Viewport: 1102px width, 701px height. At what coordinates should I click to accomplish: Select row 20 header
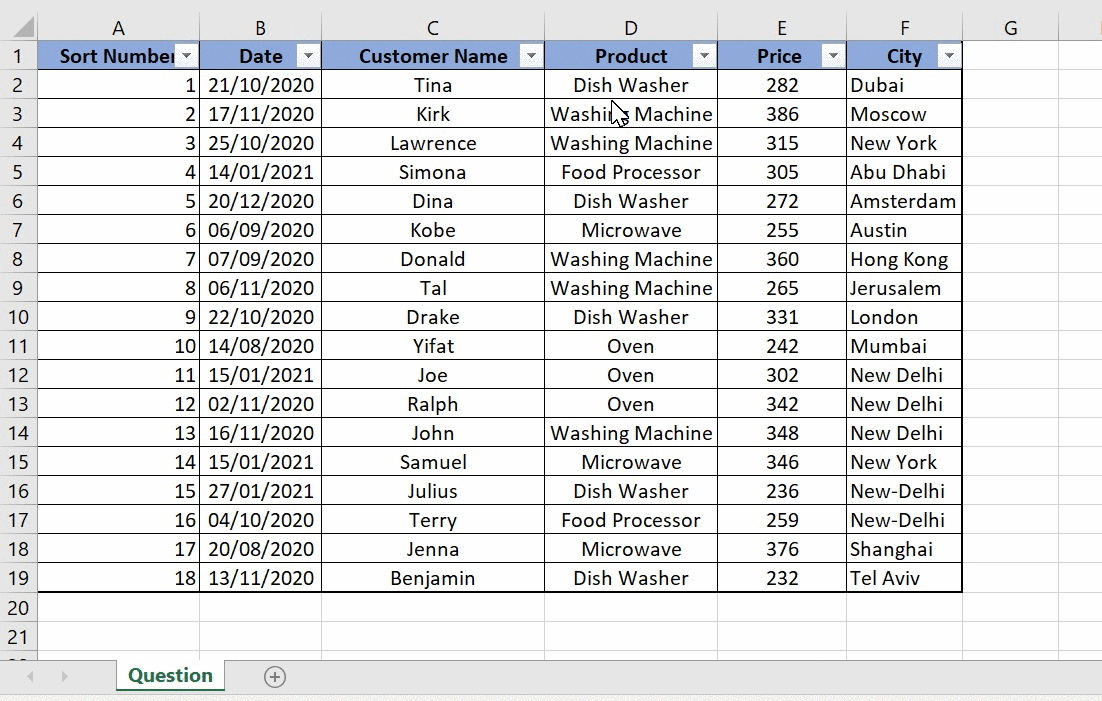tap(17, 607)
